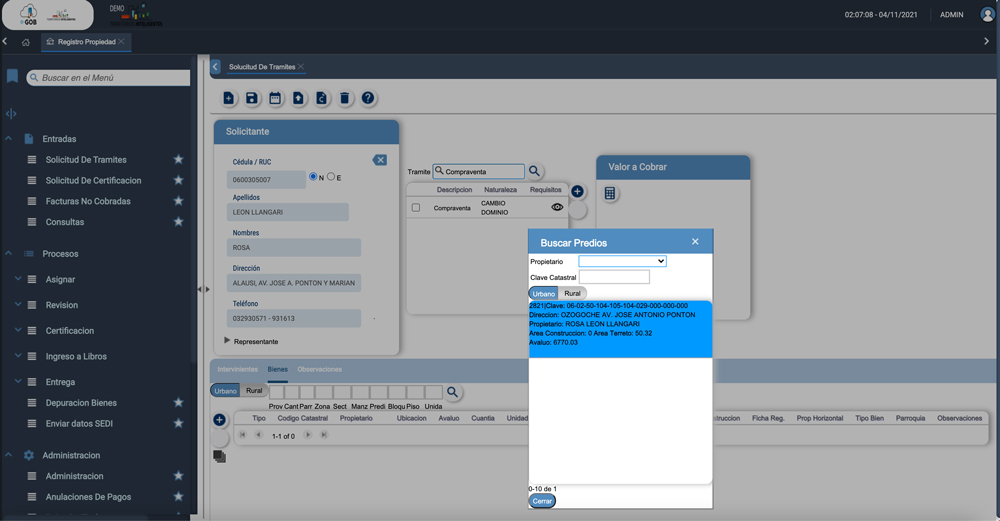
Task: Click the calendar icon in toolbar
Action: coord(275,98)
